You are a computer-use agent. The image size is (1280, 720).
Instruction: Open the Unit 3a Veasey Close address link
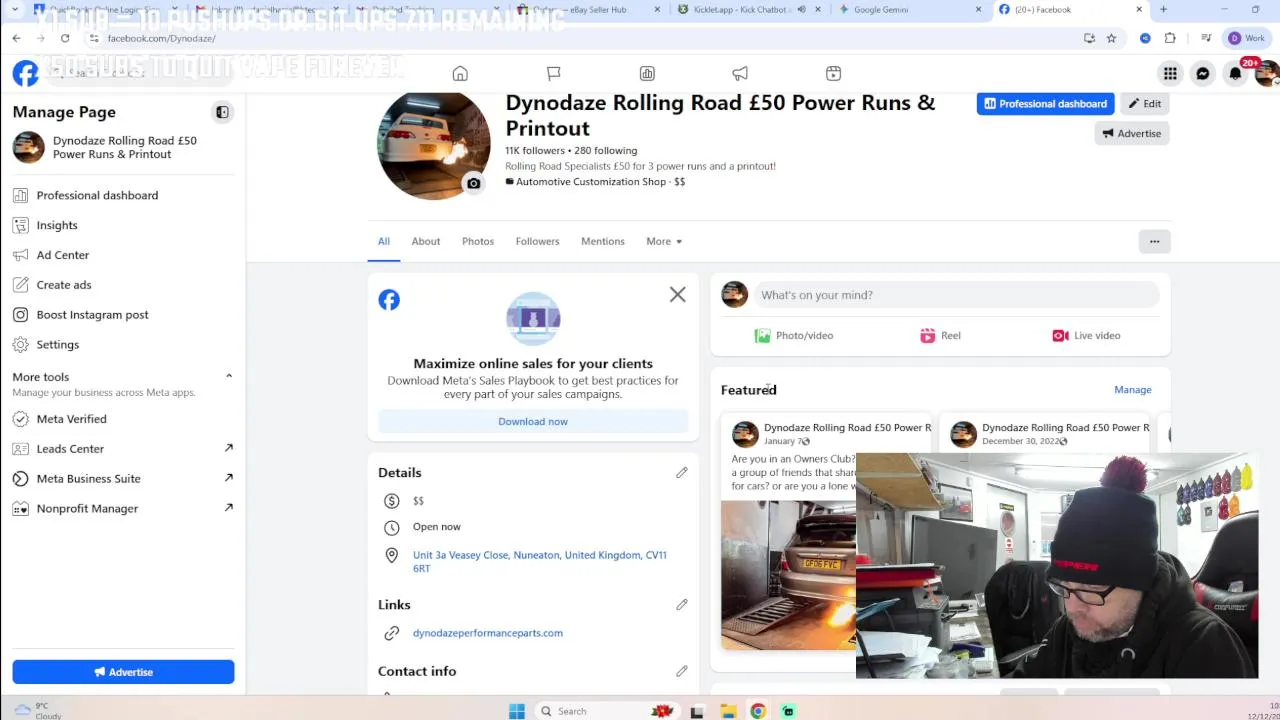tap(540, 561)
